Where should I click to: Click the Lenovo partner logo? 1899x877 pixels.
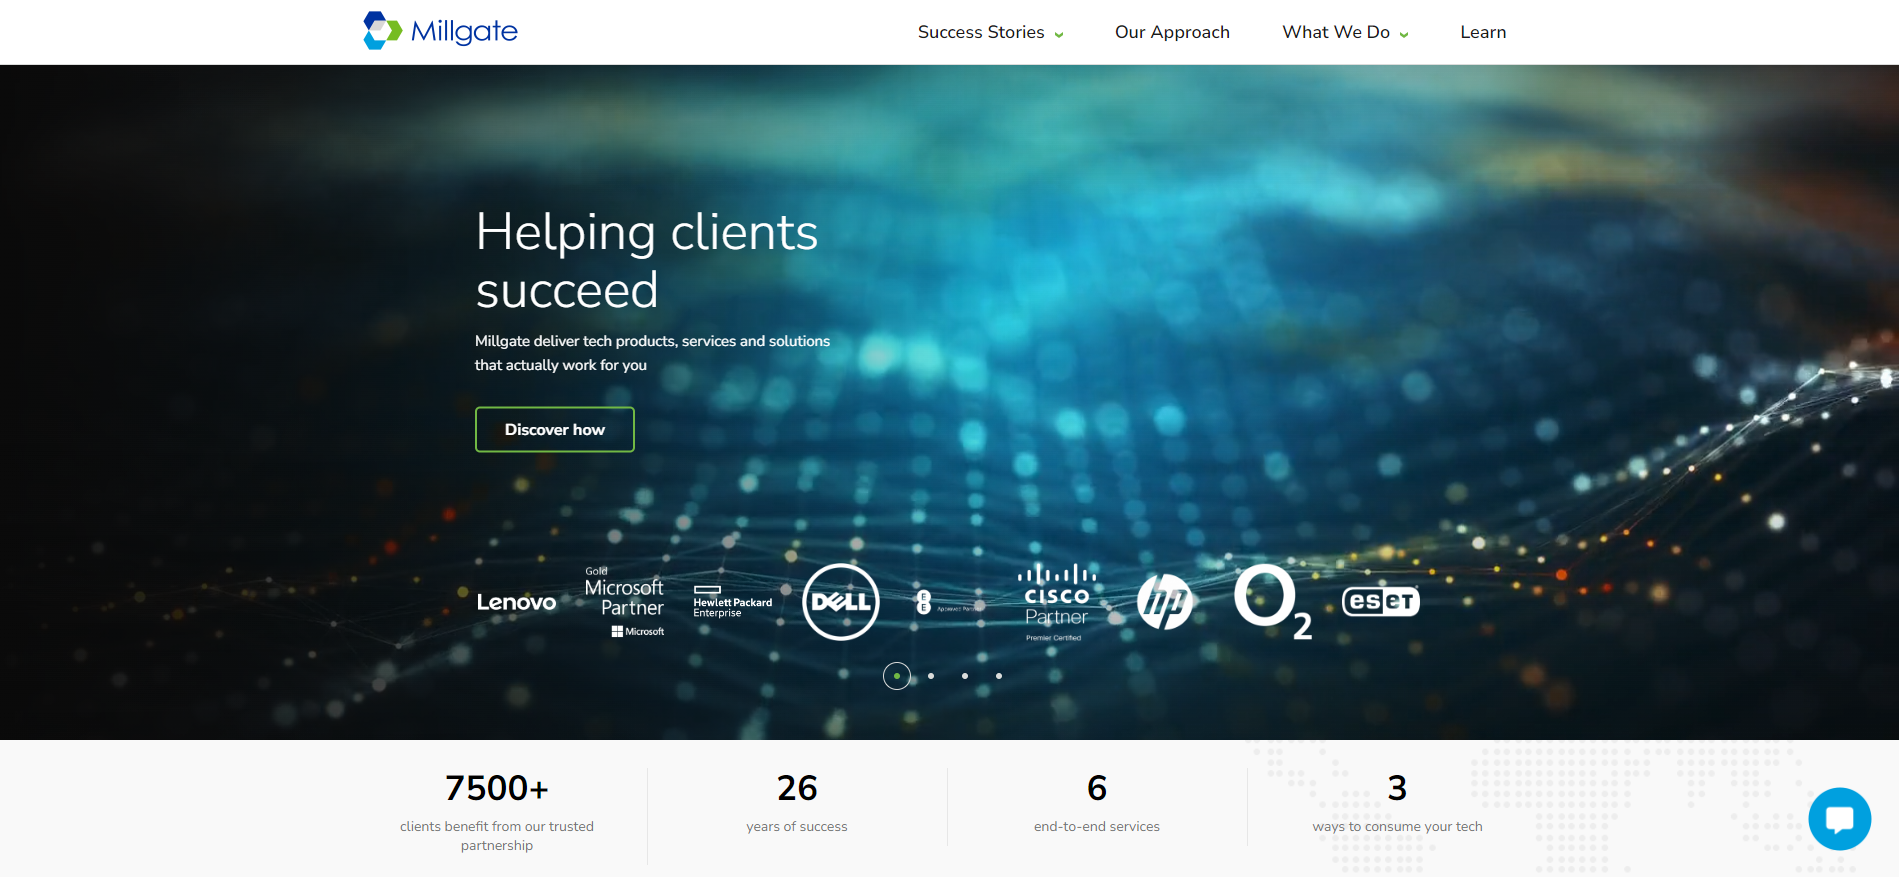[516, 602]
